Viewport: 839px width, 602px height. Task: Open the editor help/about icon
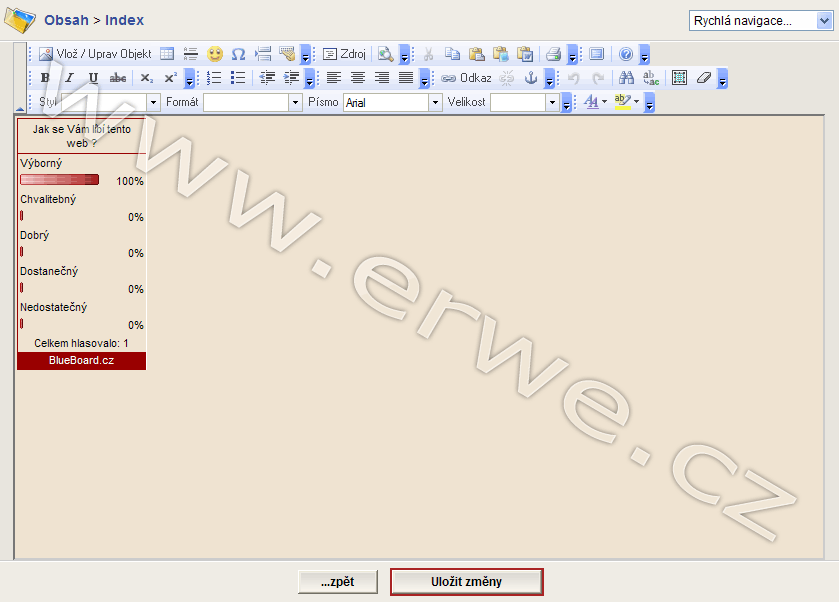[626, 54]
